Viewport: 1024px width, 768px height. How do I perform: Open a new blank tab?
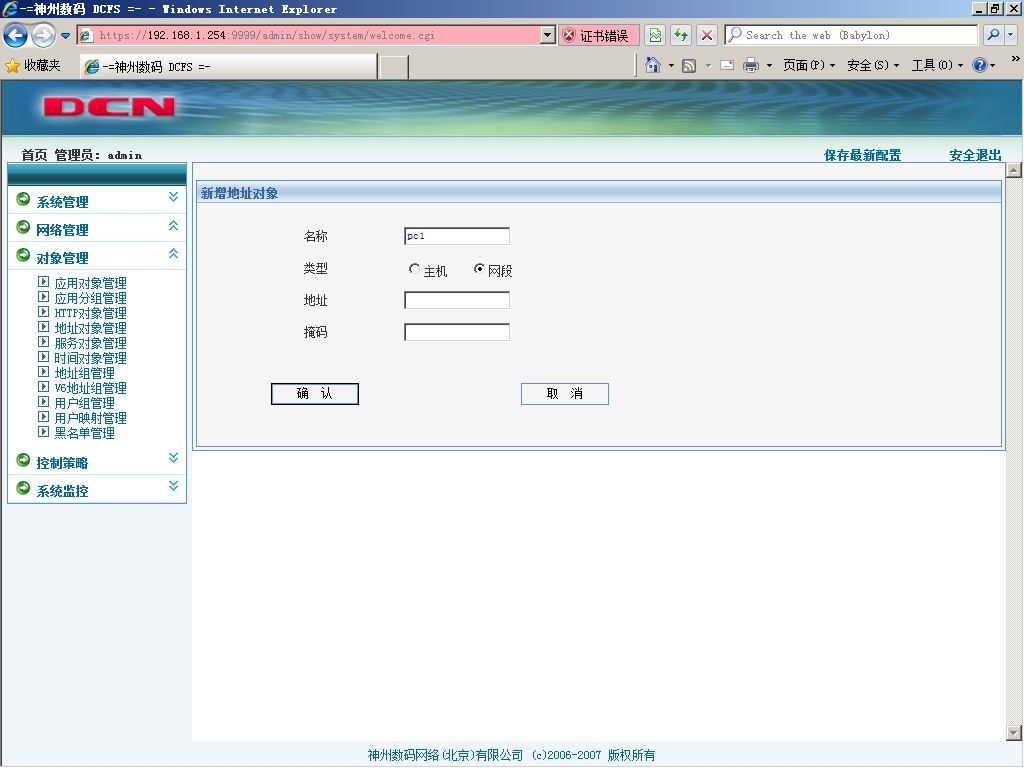(394, 67)
